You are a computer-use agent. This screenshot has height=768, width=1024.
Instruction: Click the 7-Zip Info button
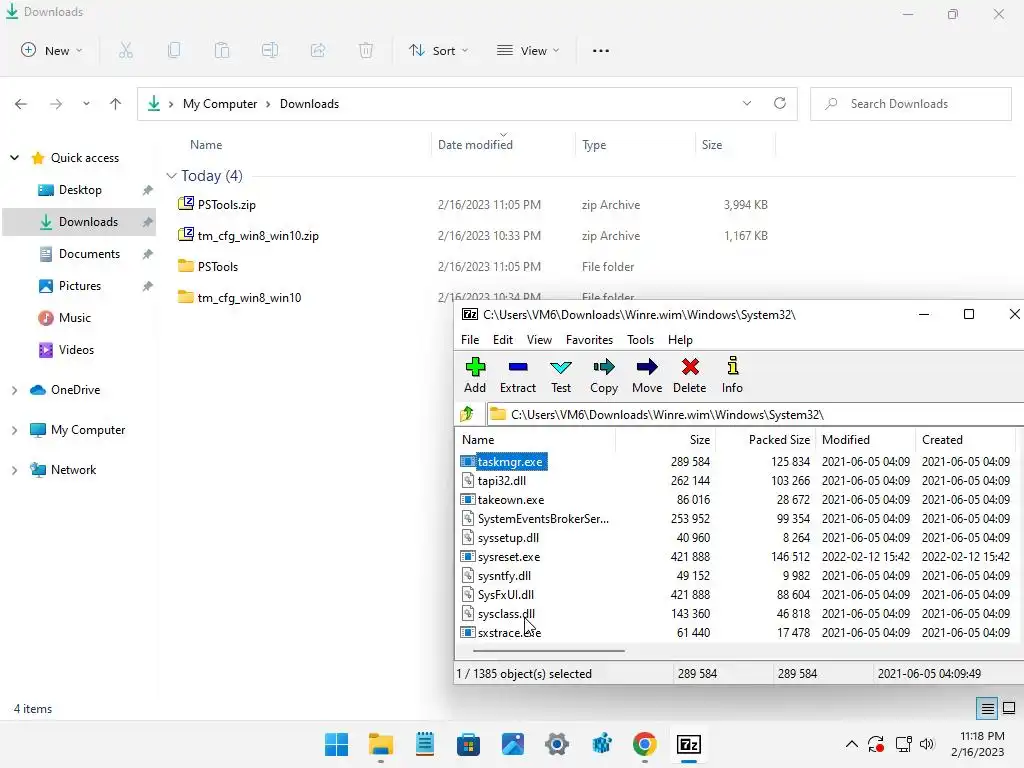pos(732,376)
